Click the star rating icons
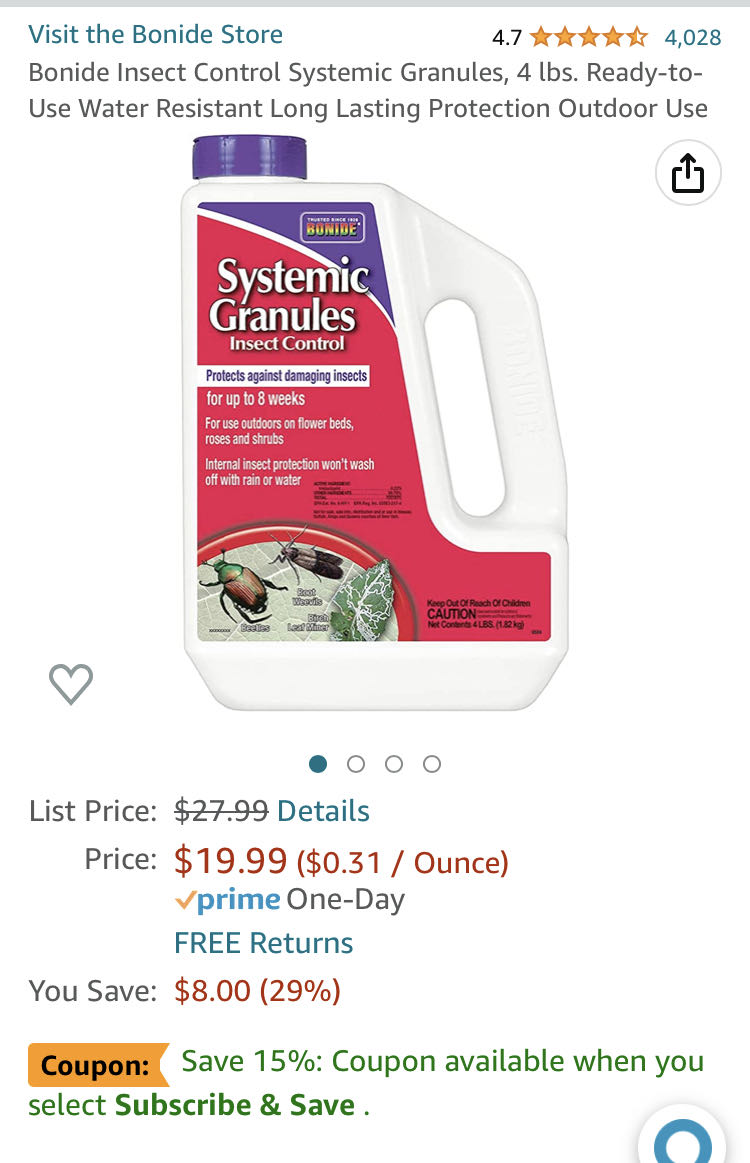 [590, 36]
